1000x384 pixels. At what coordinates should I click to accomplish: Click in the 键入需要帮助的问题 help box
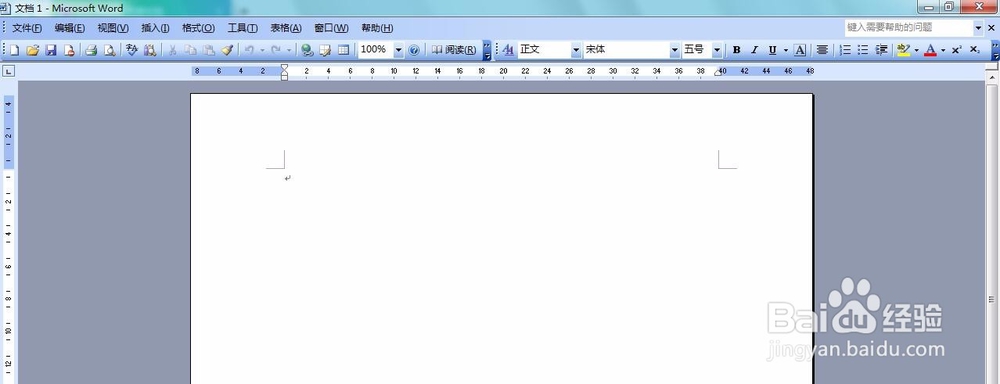pyautogui.click(x=908, y=27)
